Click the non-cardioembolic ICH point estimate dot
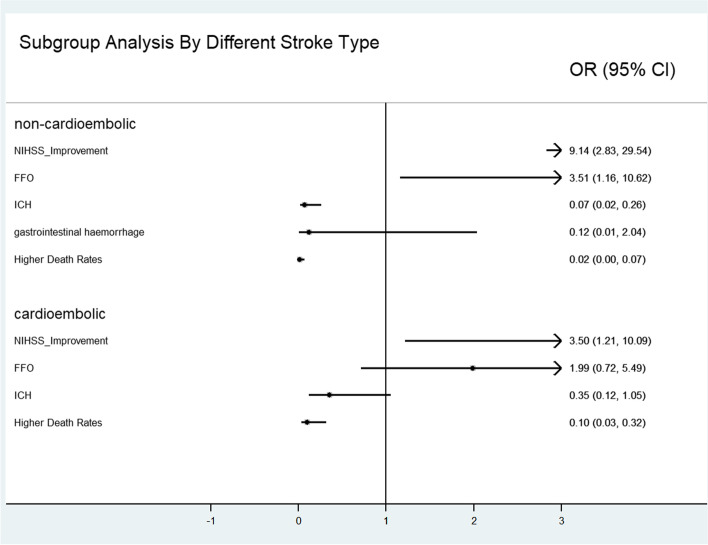Viewport: 708px width, 545px height. click(305, 205)
